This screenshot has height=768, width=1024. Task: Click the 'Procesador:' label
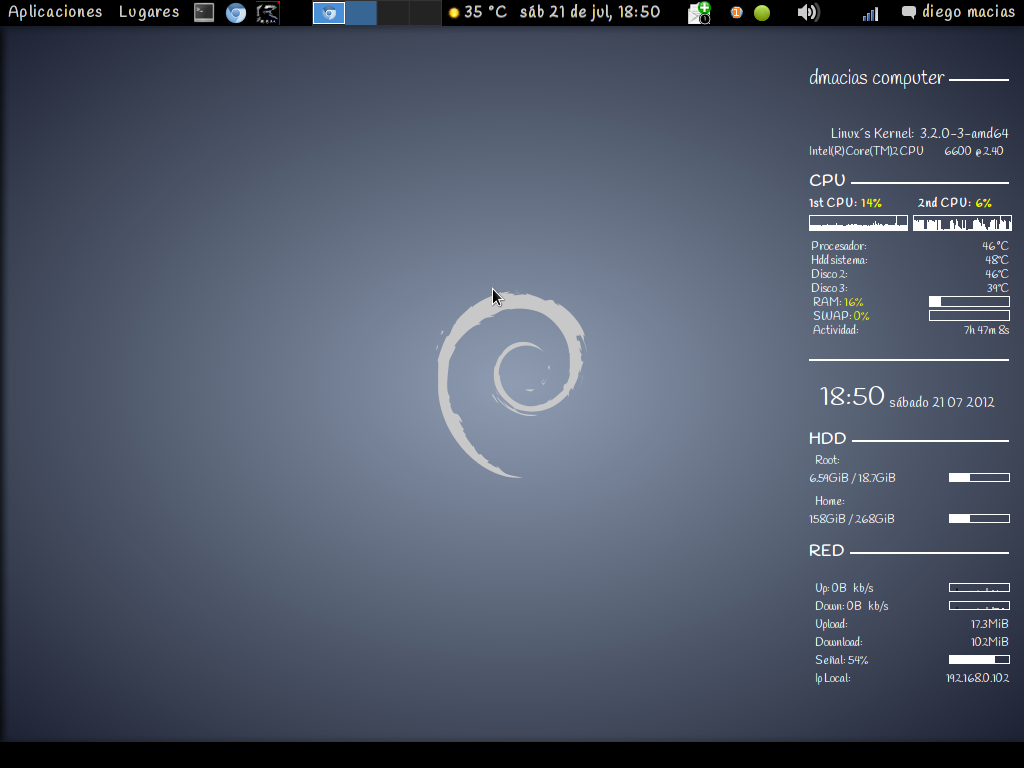coord(839,246)
